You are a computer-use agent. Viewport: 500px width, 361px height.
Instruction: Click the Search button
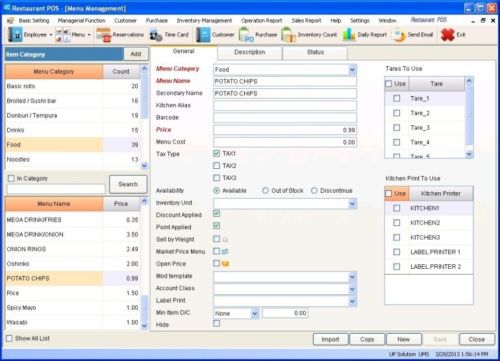(x=128, y=184)
